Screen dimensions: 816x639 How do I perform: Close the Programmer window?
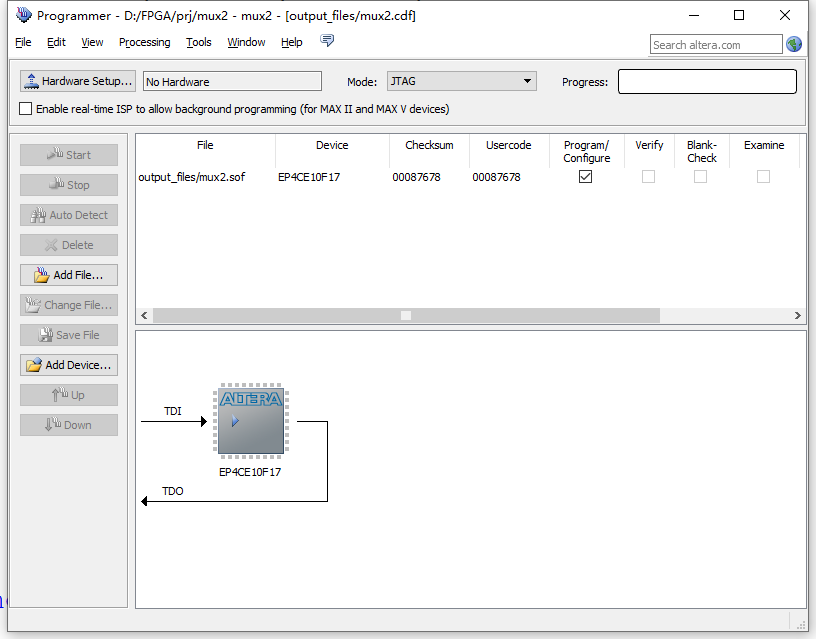(x=785, y=16)
